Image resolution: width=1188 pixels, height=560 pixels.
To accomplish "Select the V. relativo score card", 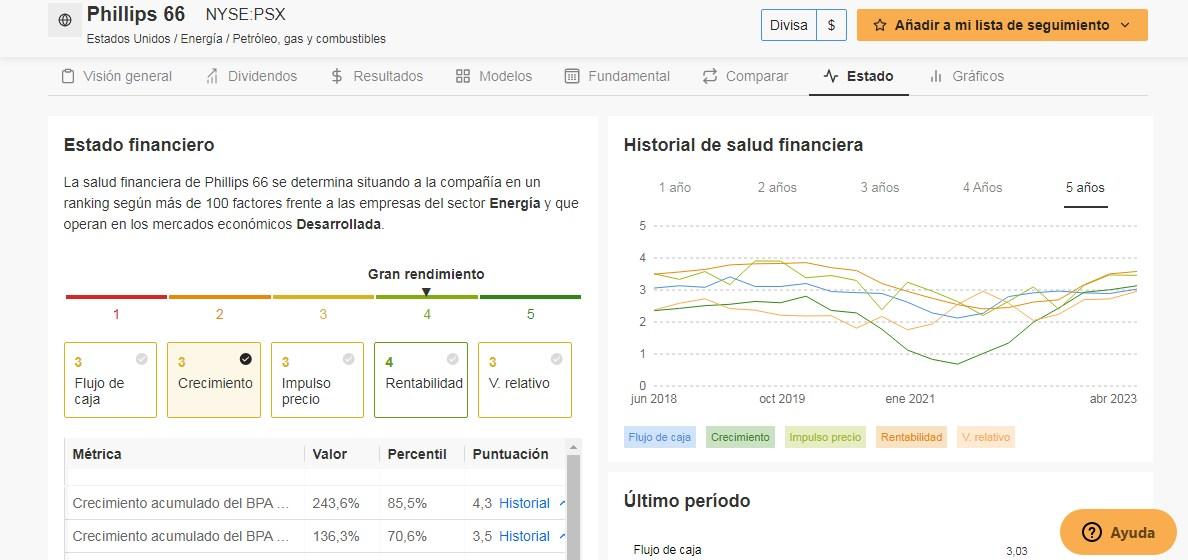I will tap(524, 380).
